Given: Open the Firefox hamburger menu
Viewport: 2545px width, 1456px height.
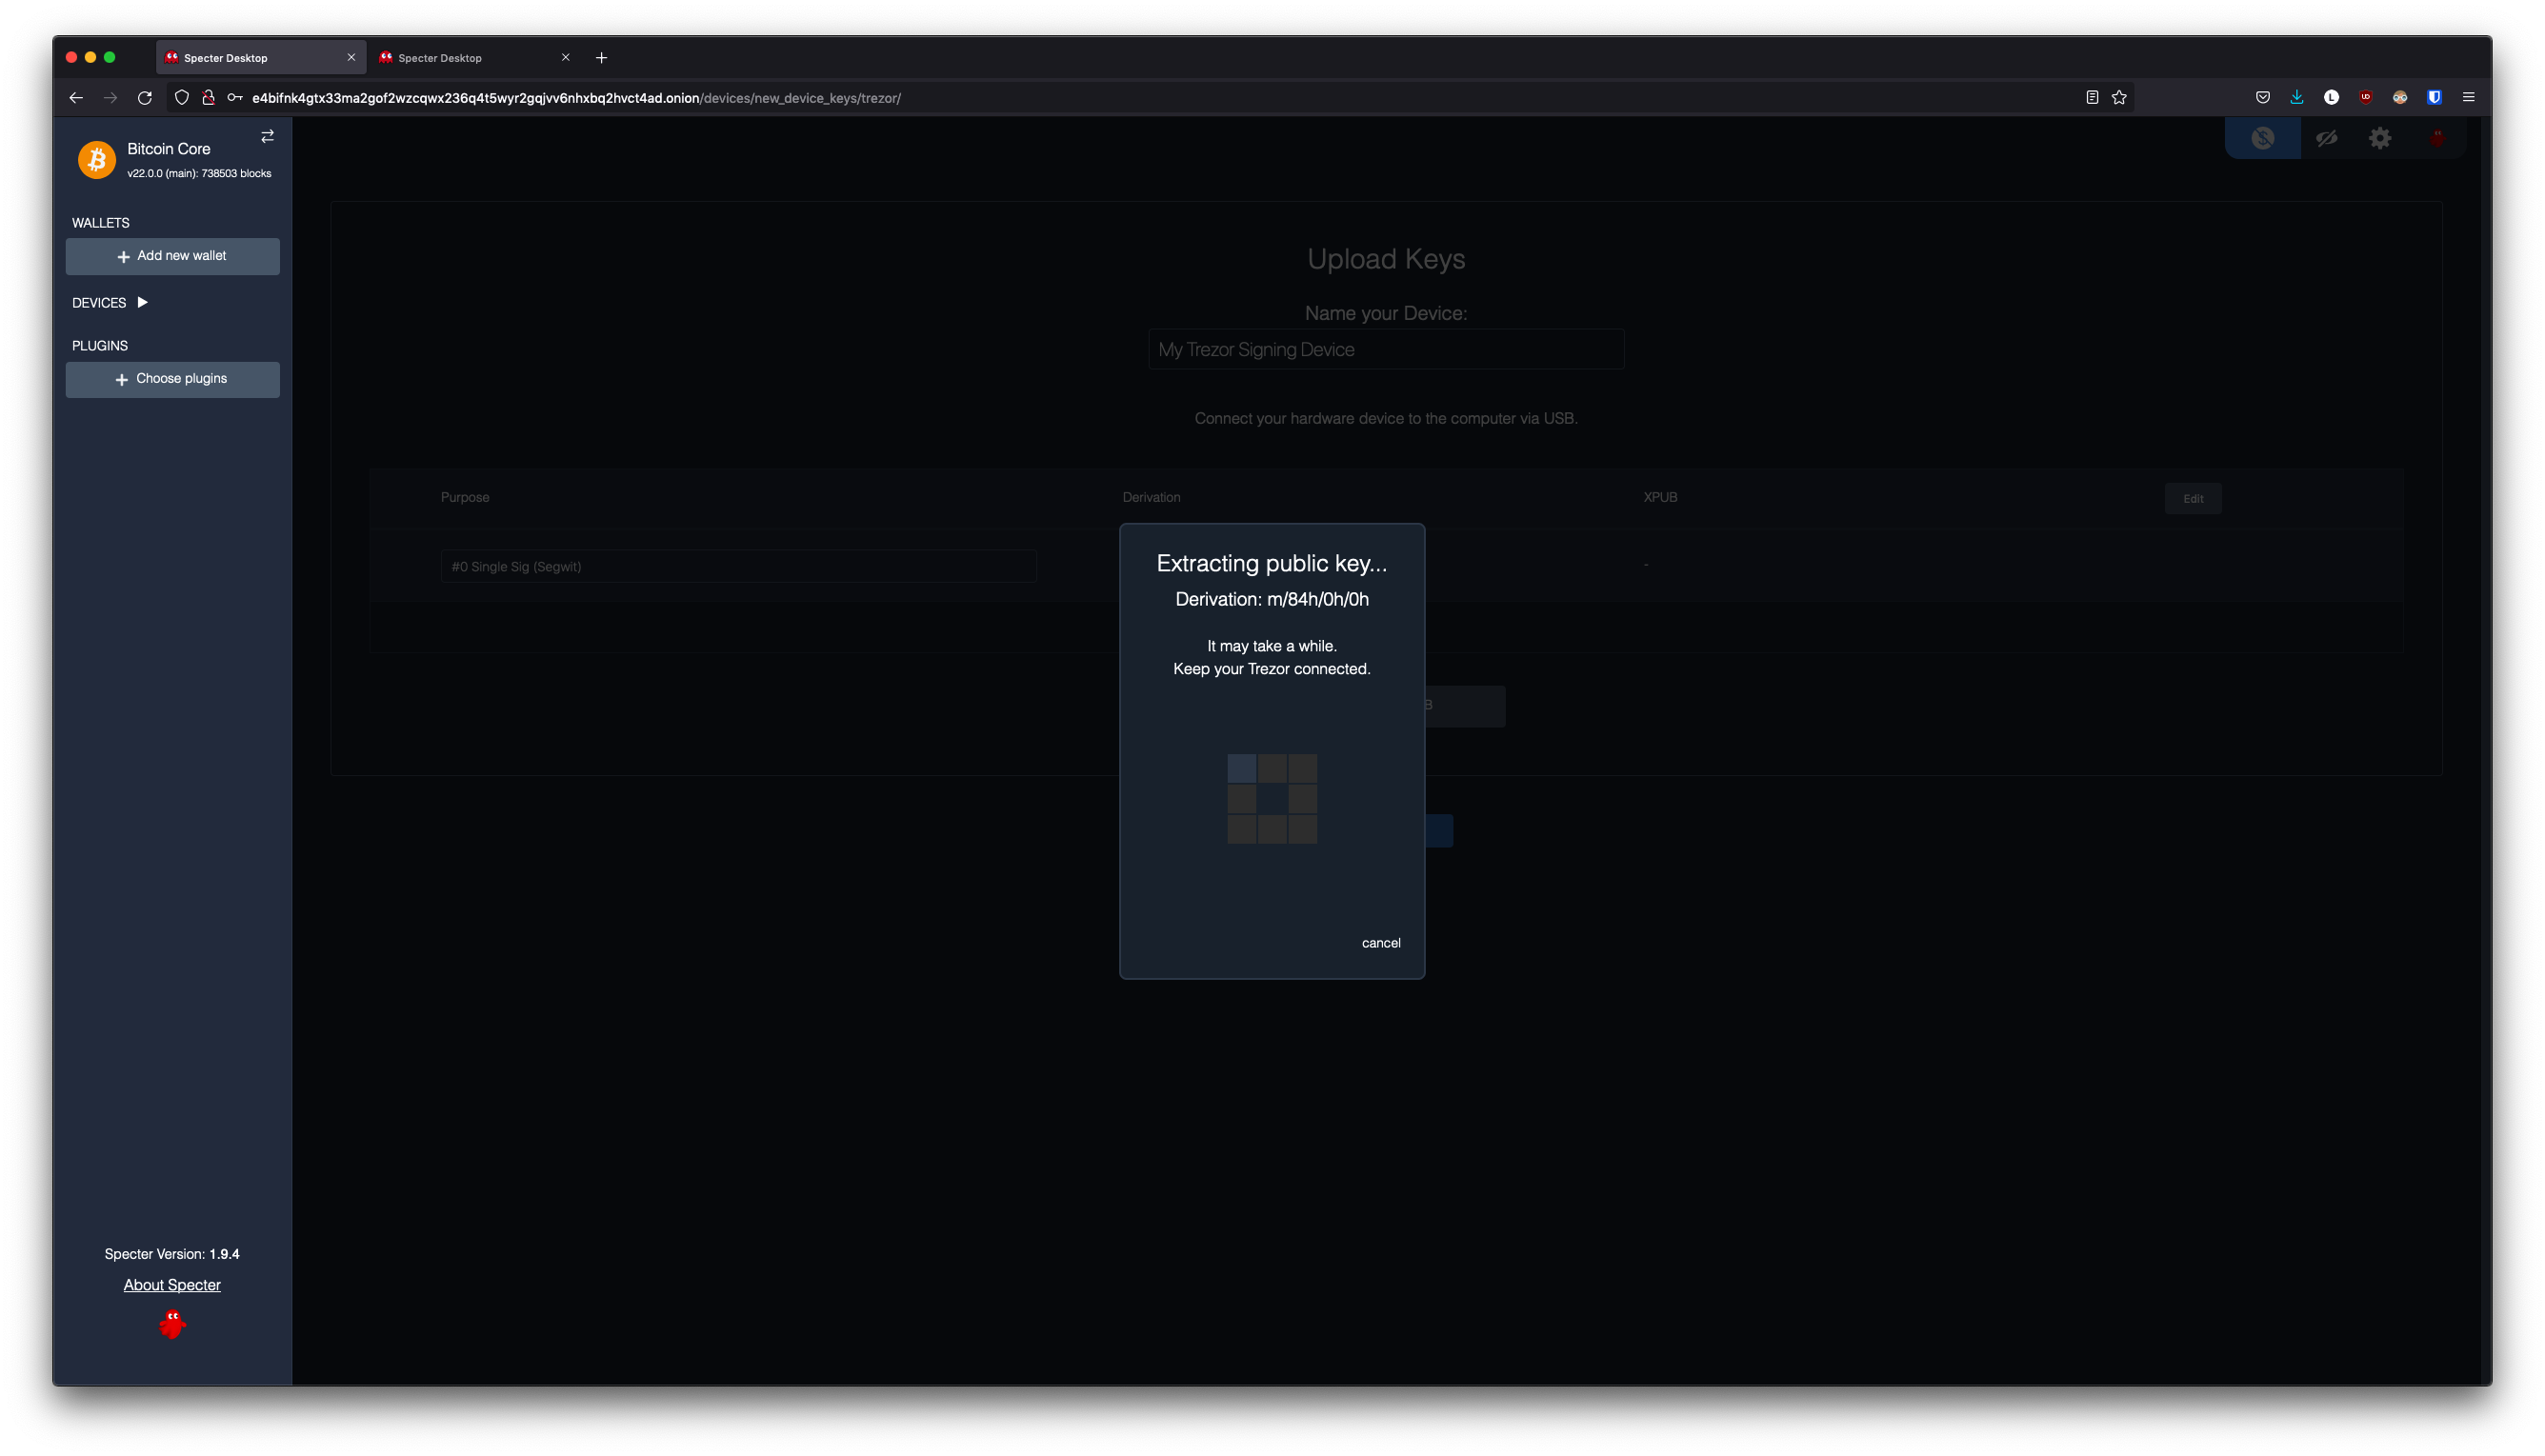Looking at the screenshot, I should 2468,97.
